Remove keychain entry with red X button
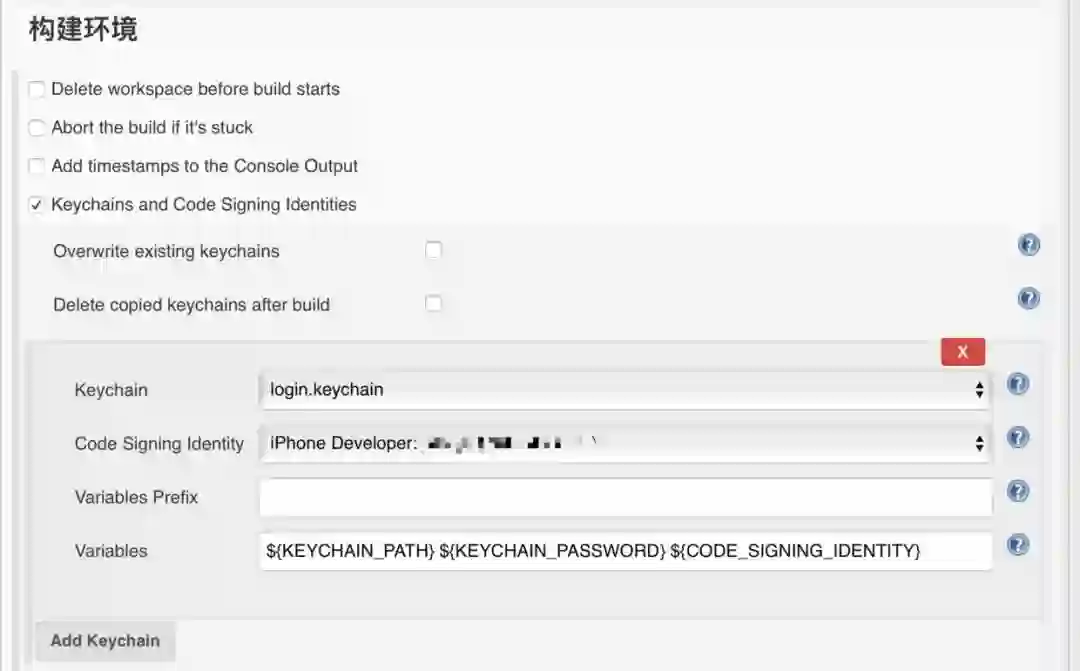The height and width of the screenshot is (671, 1080). (x=962, y=352)
